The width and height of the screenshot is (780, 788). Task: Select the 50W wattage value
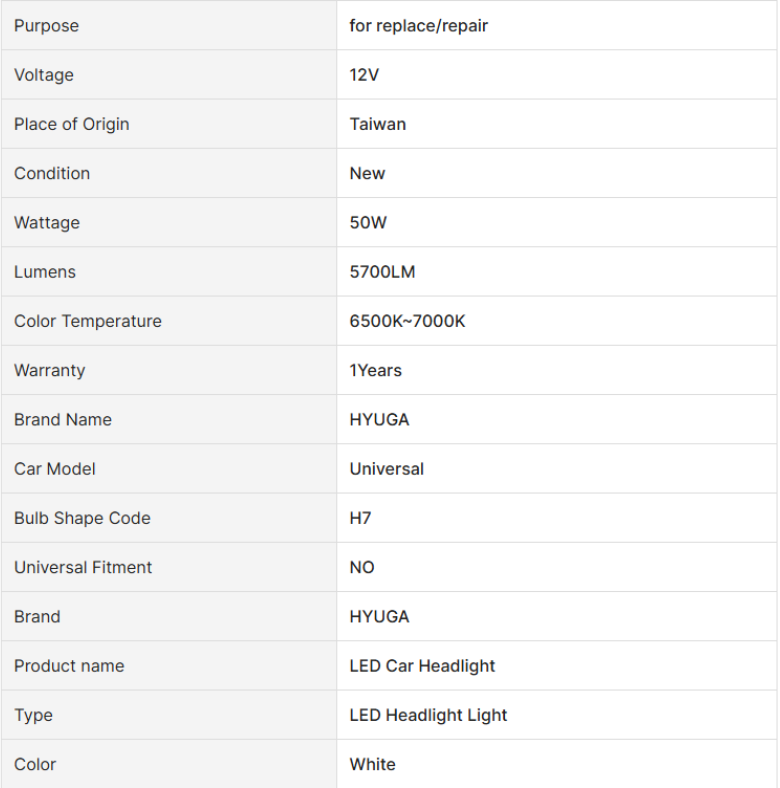tap(368, 223)
